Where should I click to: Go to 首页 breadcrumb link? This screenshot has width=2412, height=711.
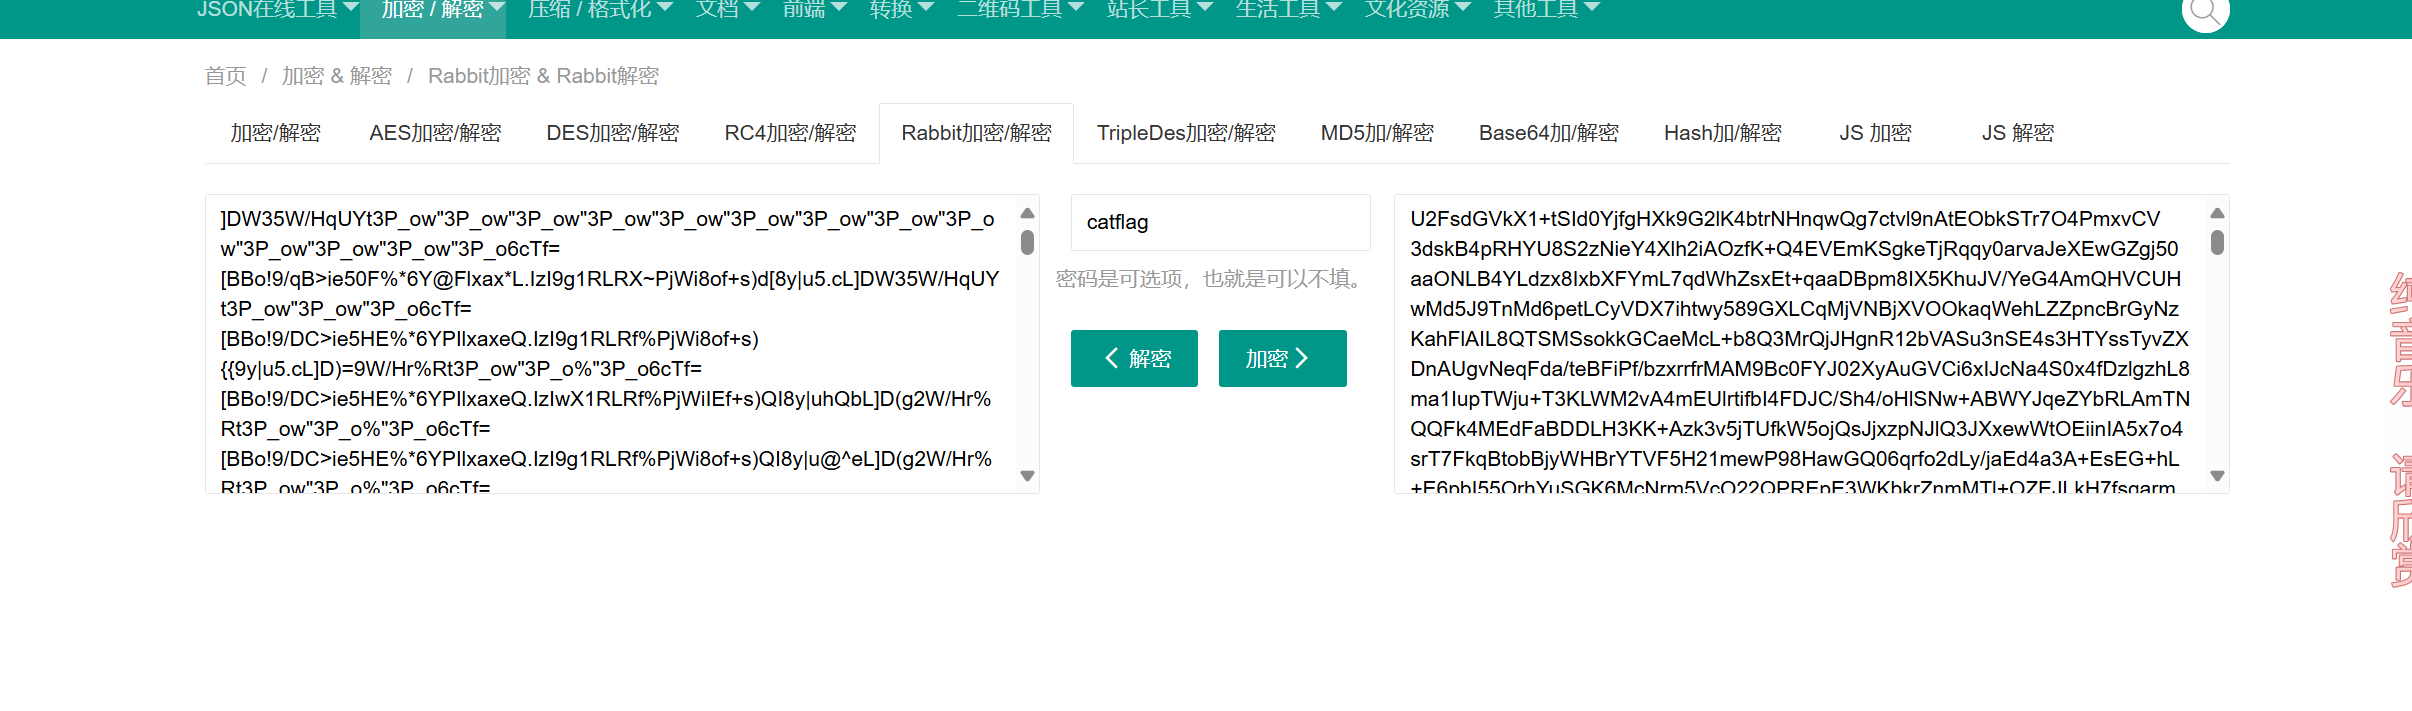(225, 76)
